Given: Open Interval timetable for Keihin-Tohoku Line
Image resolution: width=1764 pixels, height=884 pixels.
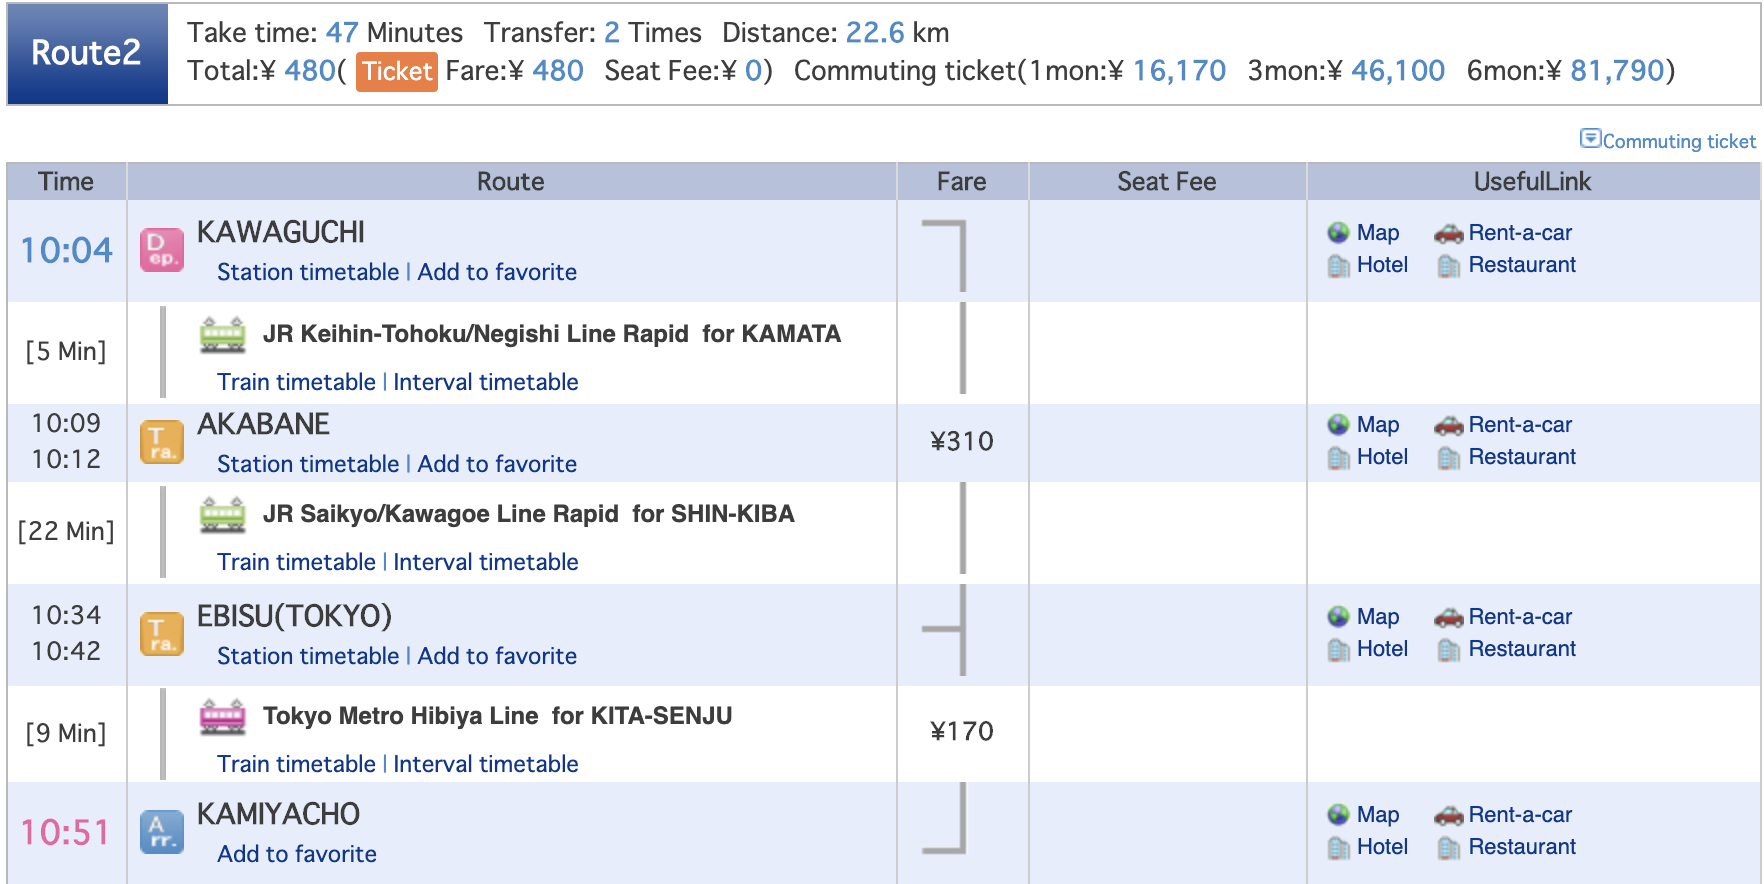Looking at the screenshot, I should tap(486, 382).
